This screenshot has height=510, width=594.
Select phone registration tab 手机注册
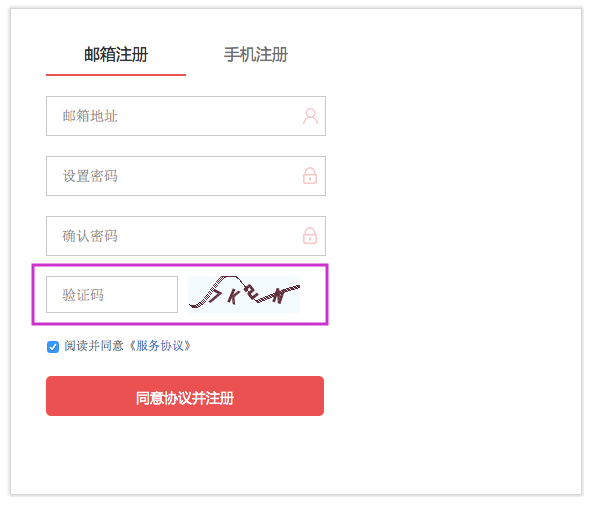coord(256,55)
